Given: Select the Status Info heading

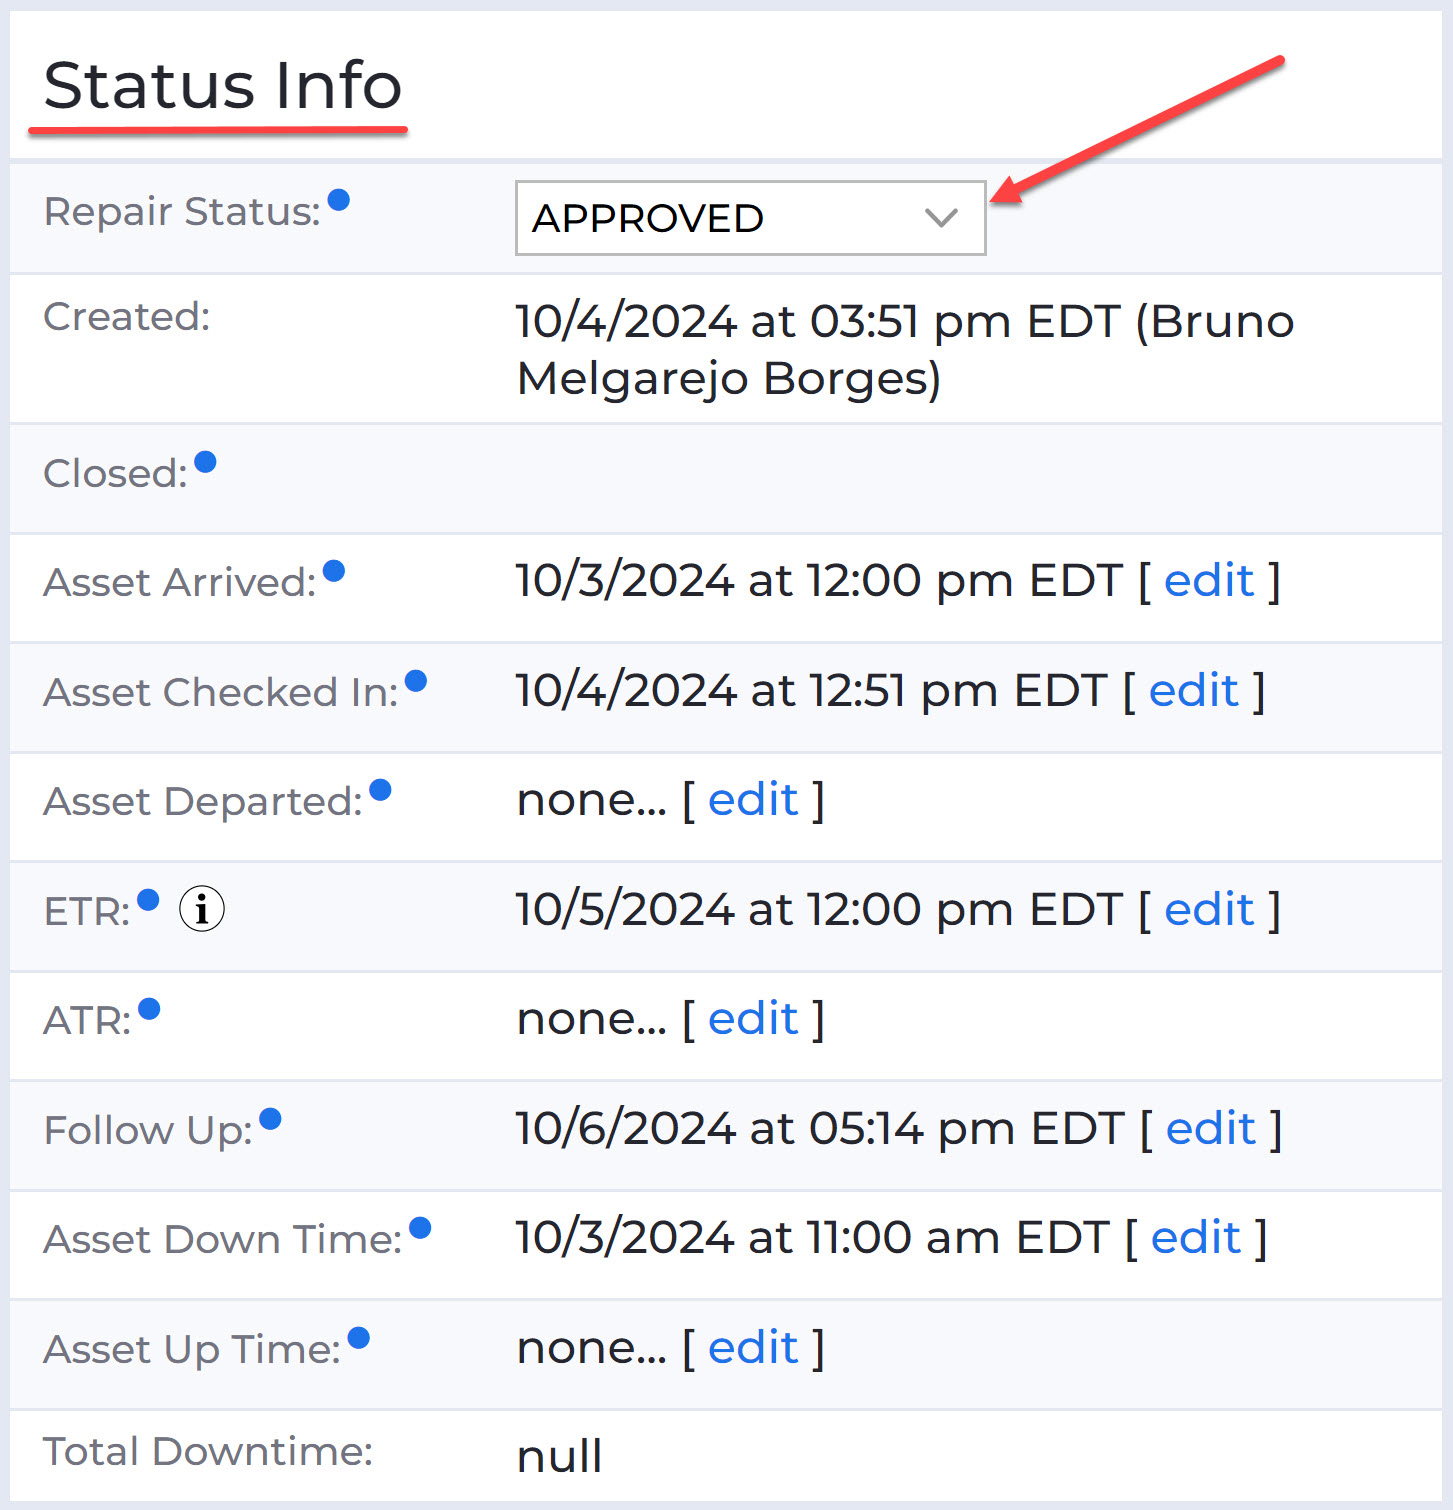Looking at the screenshot, I should pyautogui.click(x=223, y=85).
